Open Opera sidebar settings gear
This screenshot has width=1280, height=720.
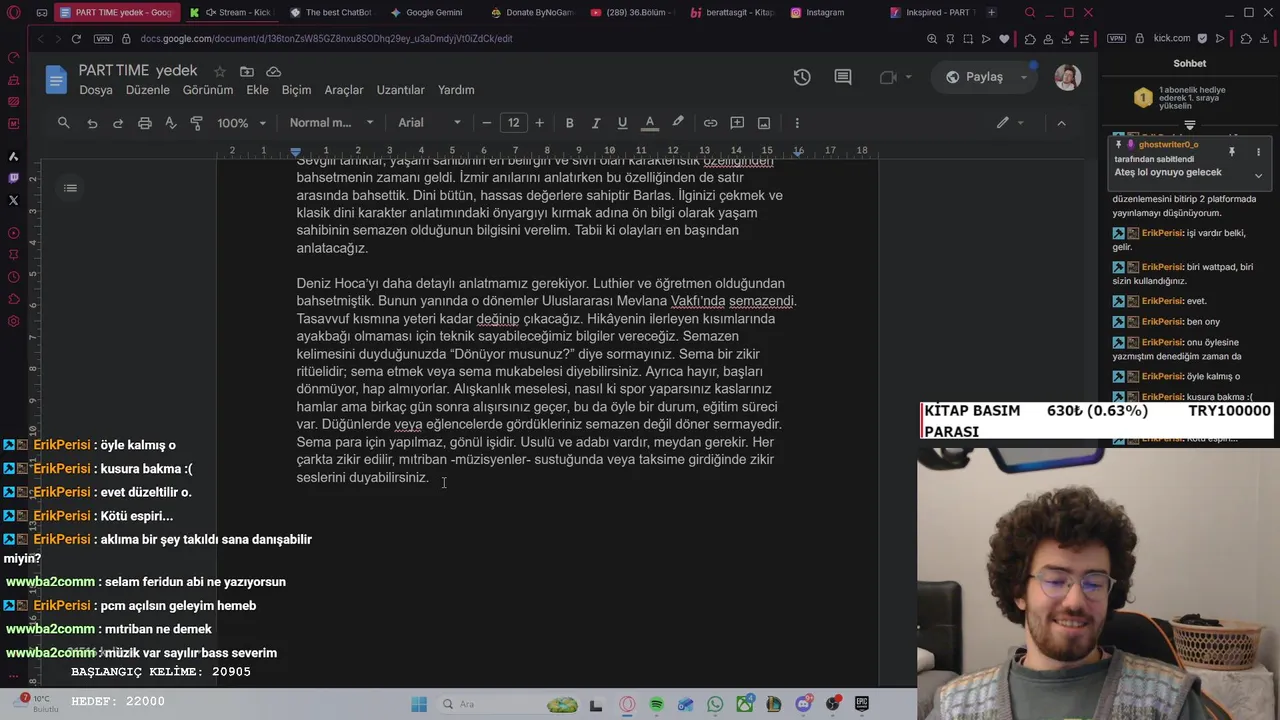point(13,321)
